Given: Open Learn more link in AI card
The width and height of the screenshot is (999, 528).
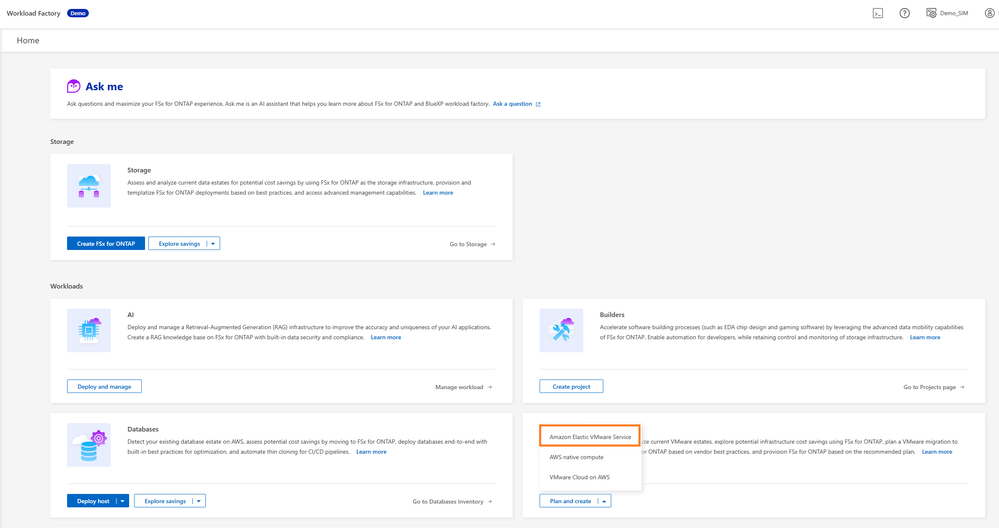Looking at the screenshot, I should pos(385,338).
